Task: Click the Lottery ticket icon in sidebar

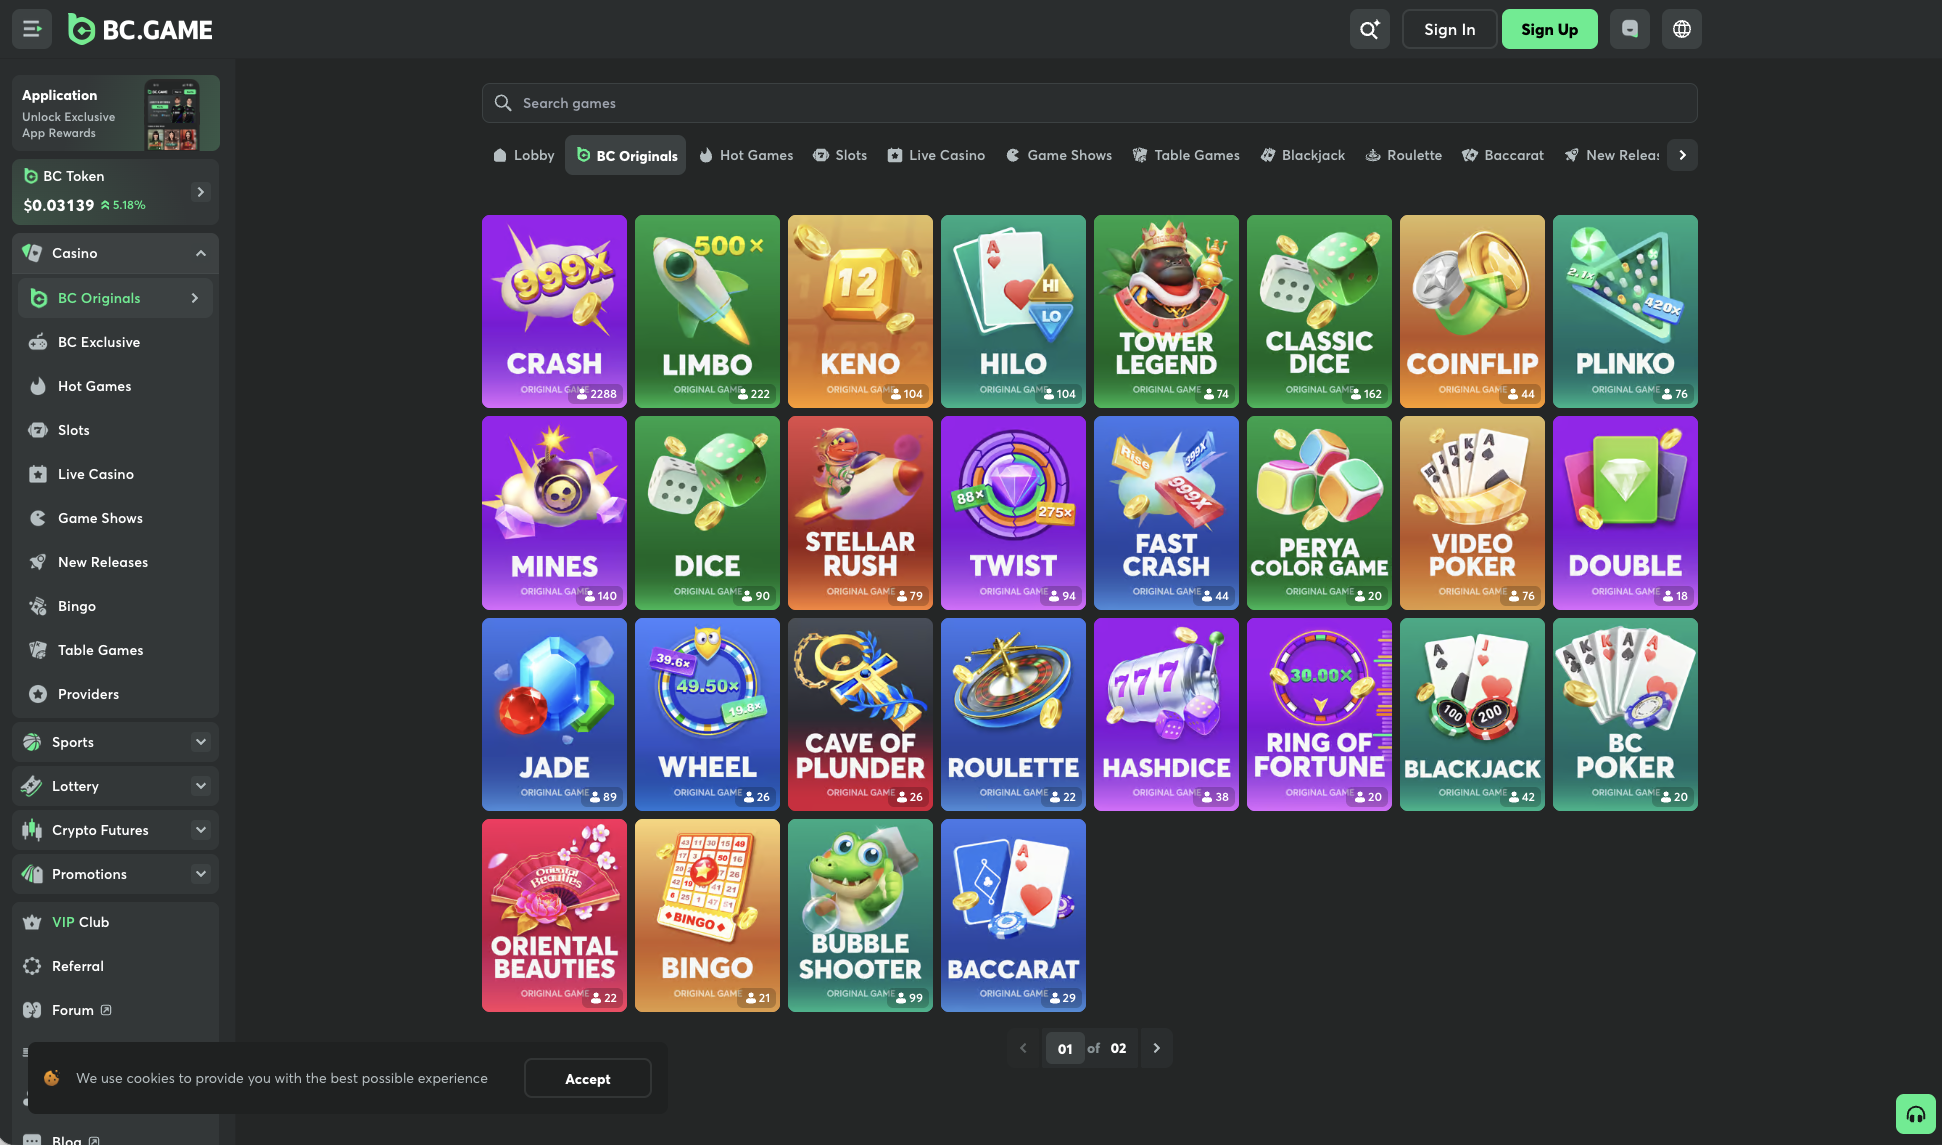Action: (x=32, y=786)
